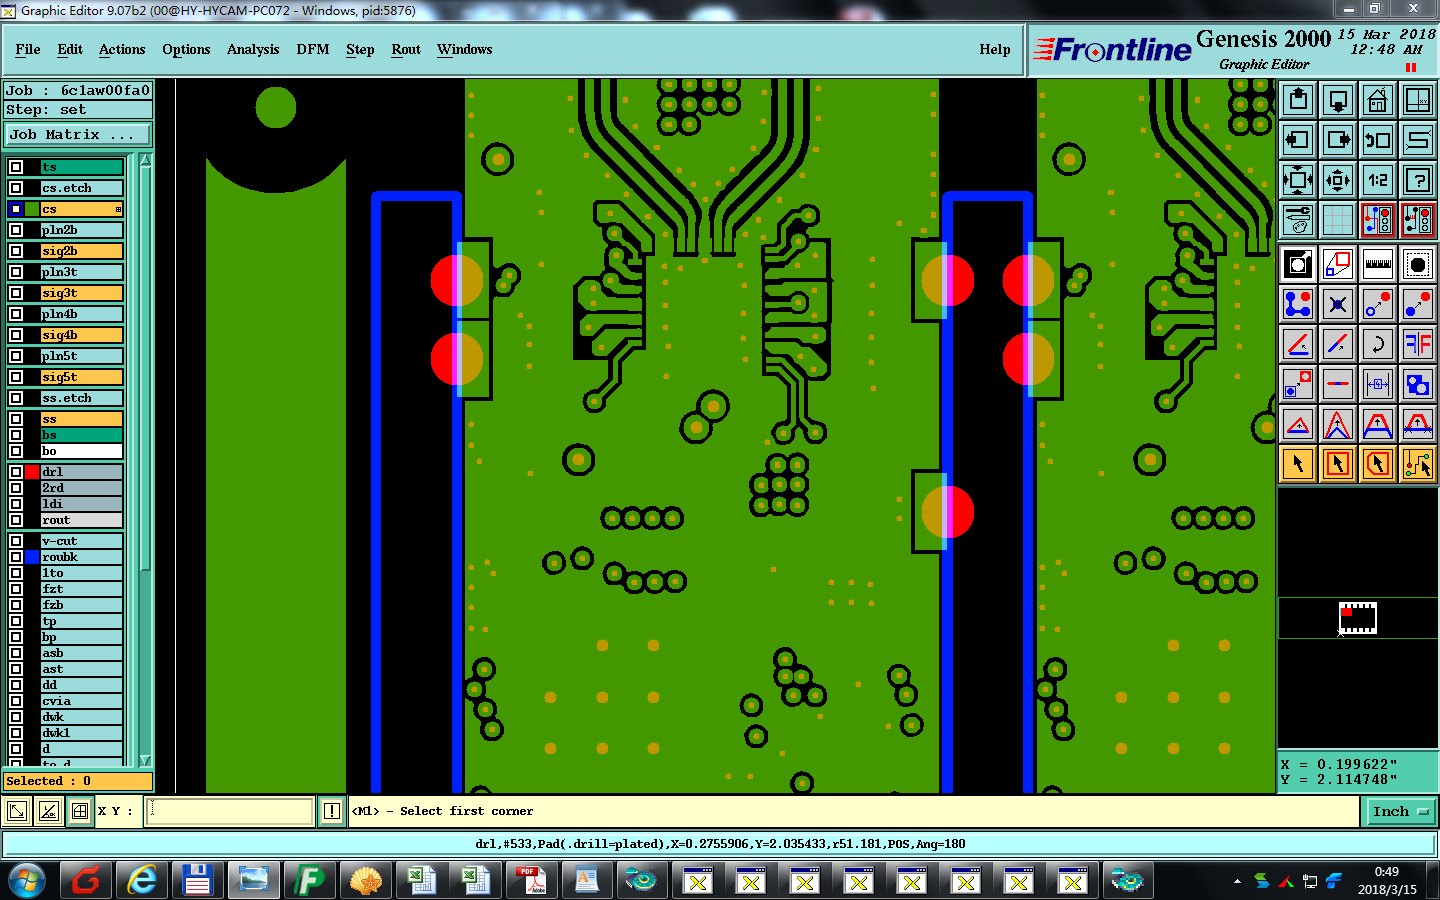The height and width of the screenshot is (900, 1440).
Task: Select the plain arrow selection tool
Action: [x=1298, y=464]
